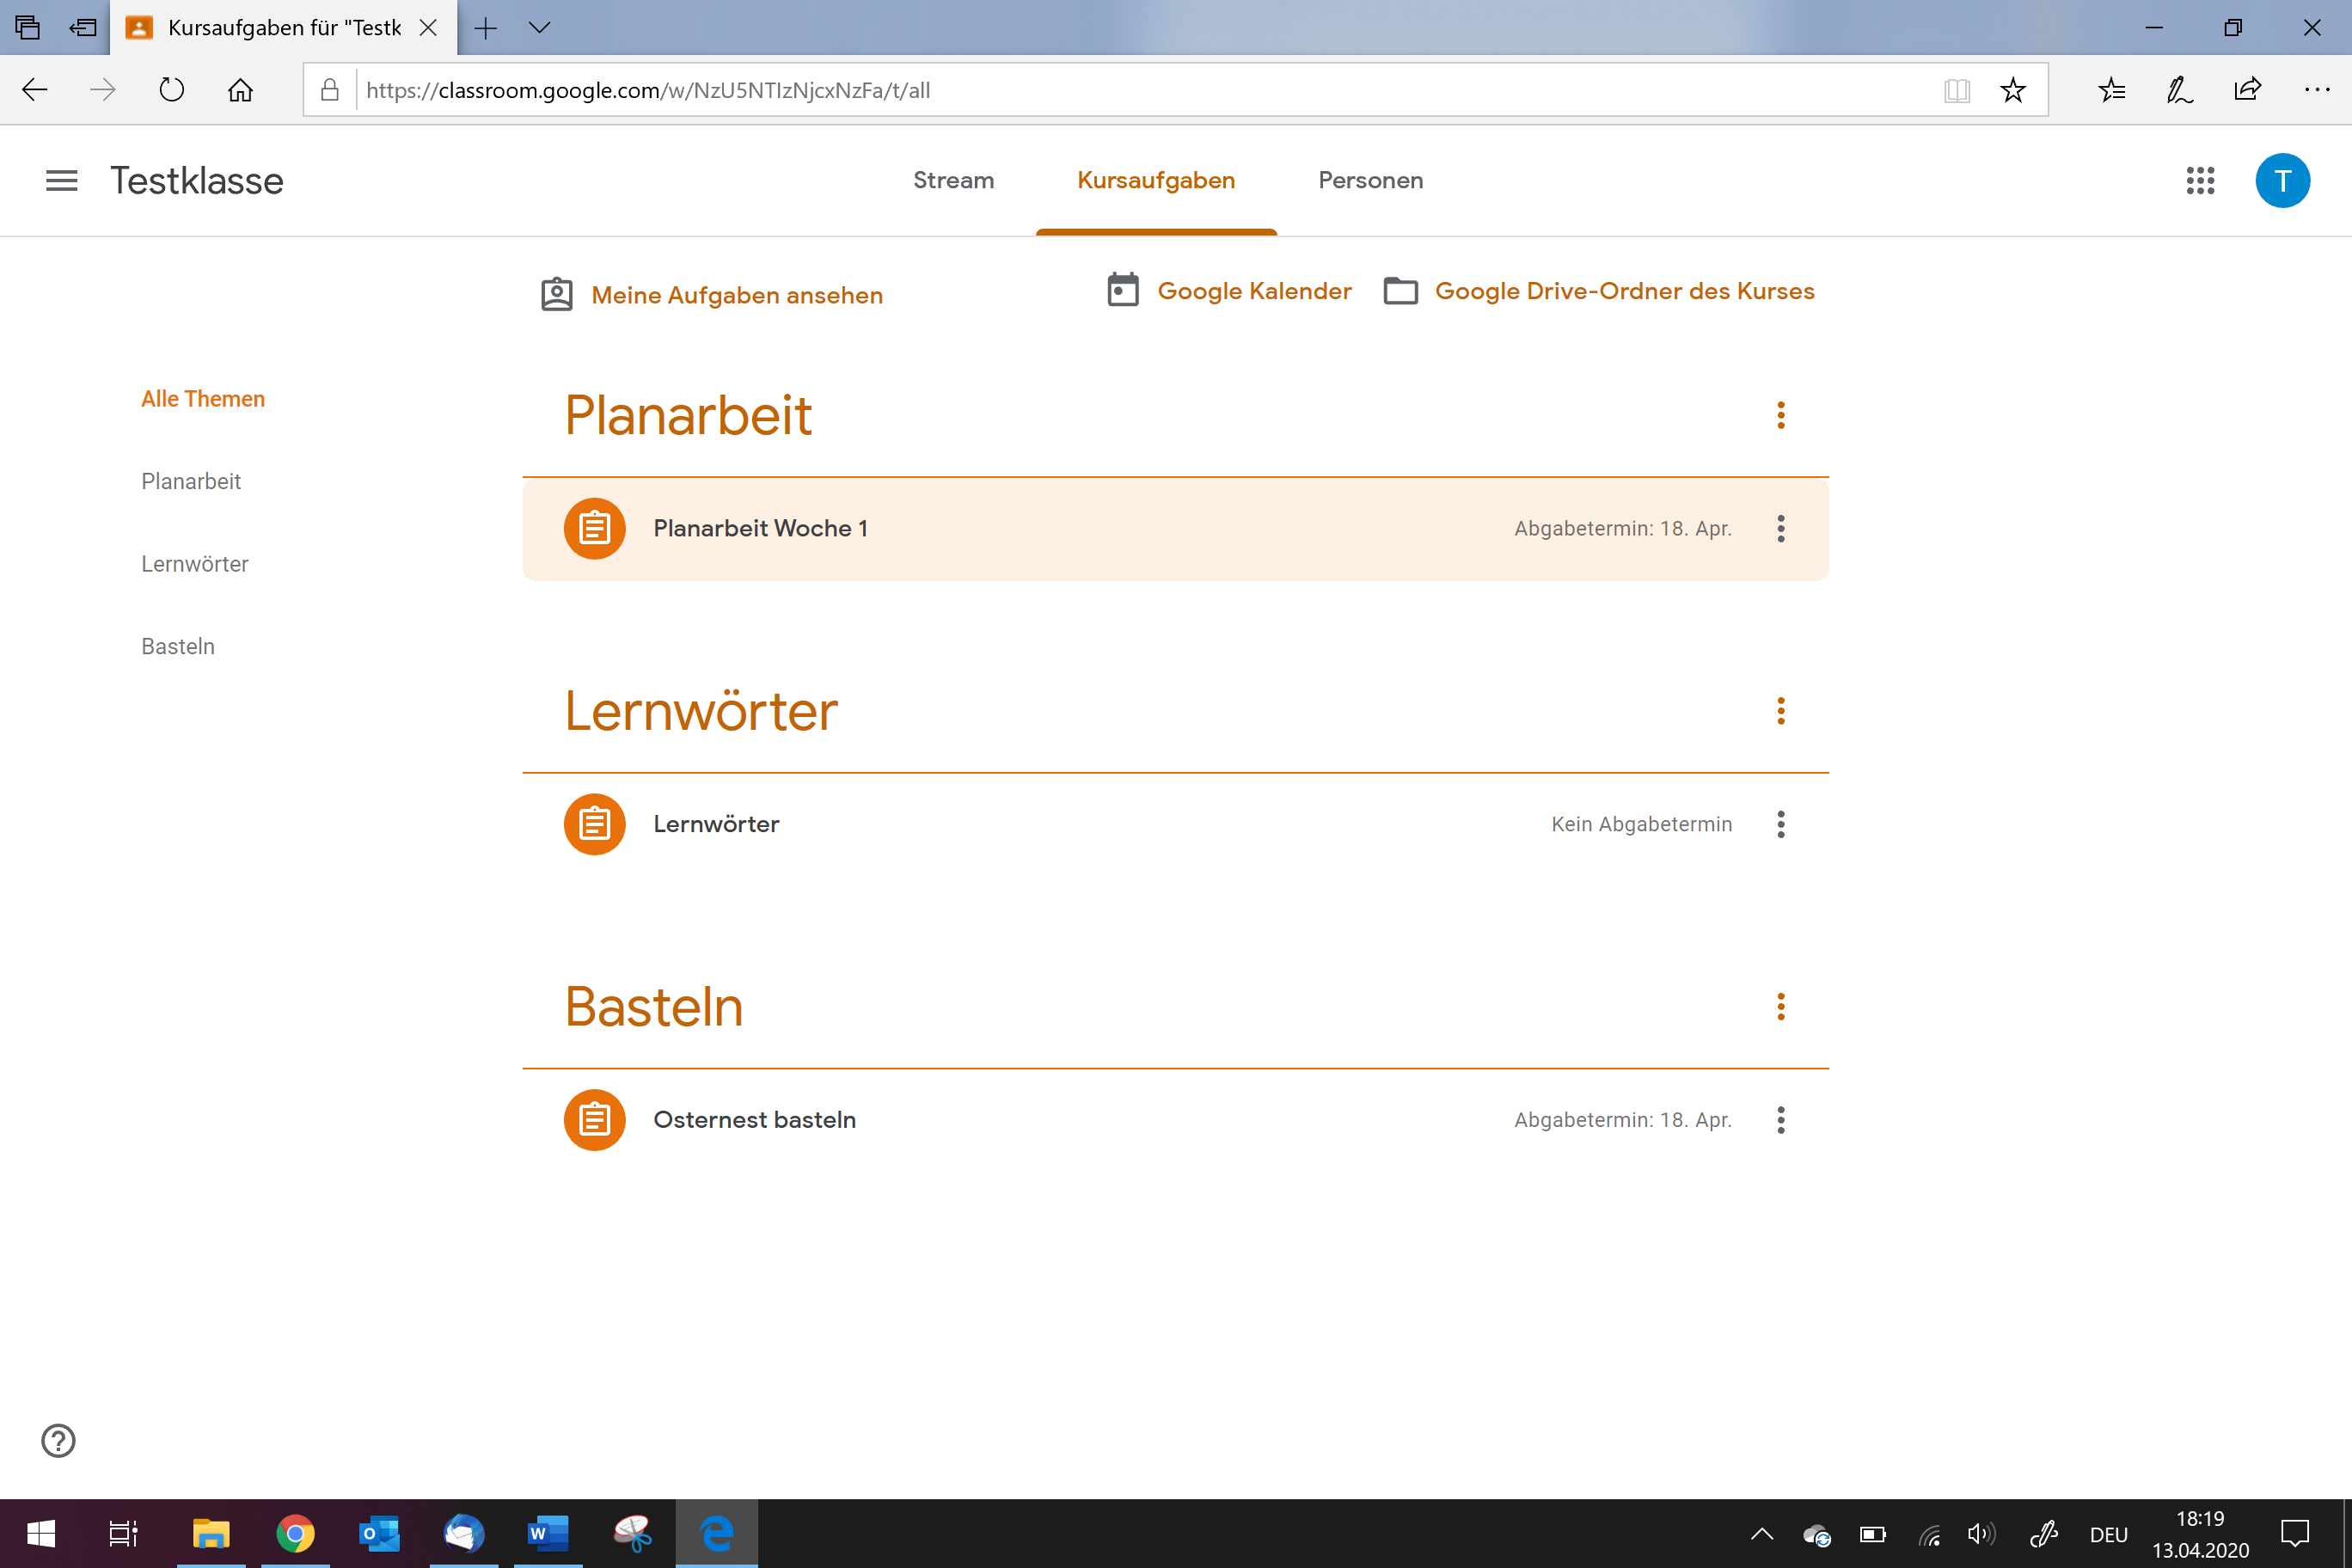Image resolution: width=2352 pixels, height=1568 pixels.
Task: Add page to favorites with star
Action: point(2013,90)
